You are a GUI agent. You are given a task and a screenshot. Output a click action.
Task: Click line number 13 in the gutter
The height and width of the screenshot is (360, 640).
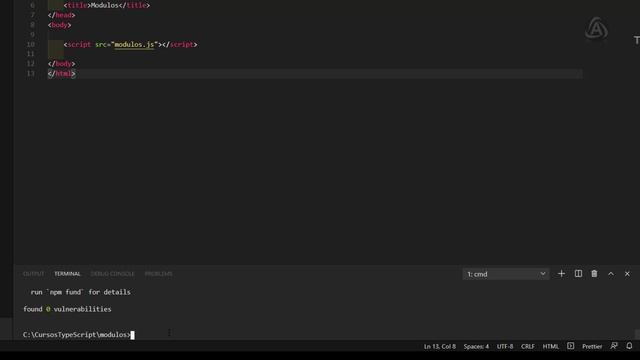pos(31,73)
